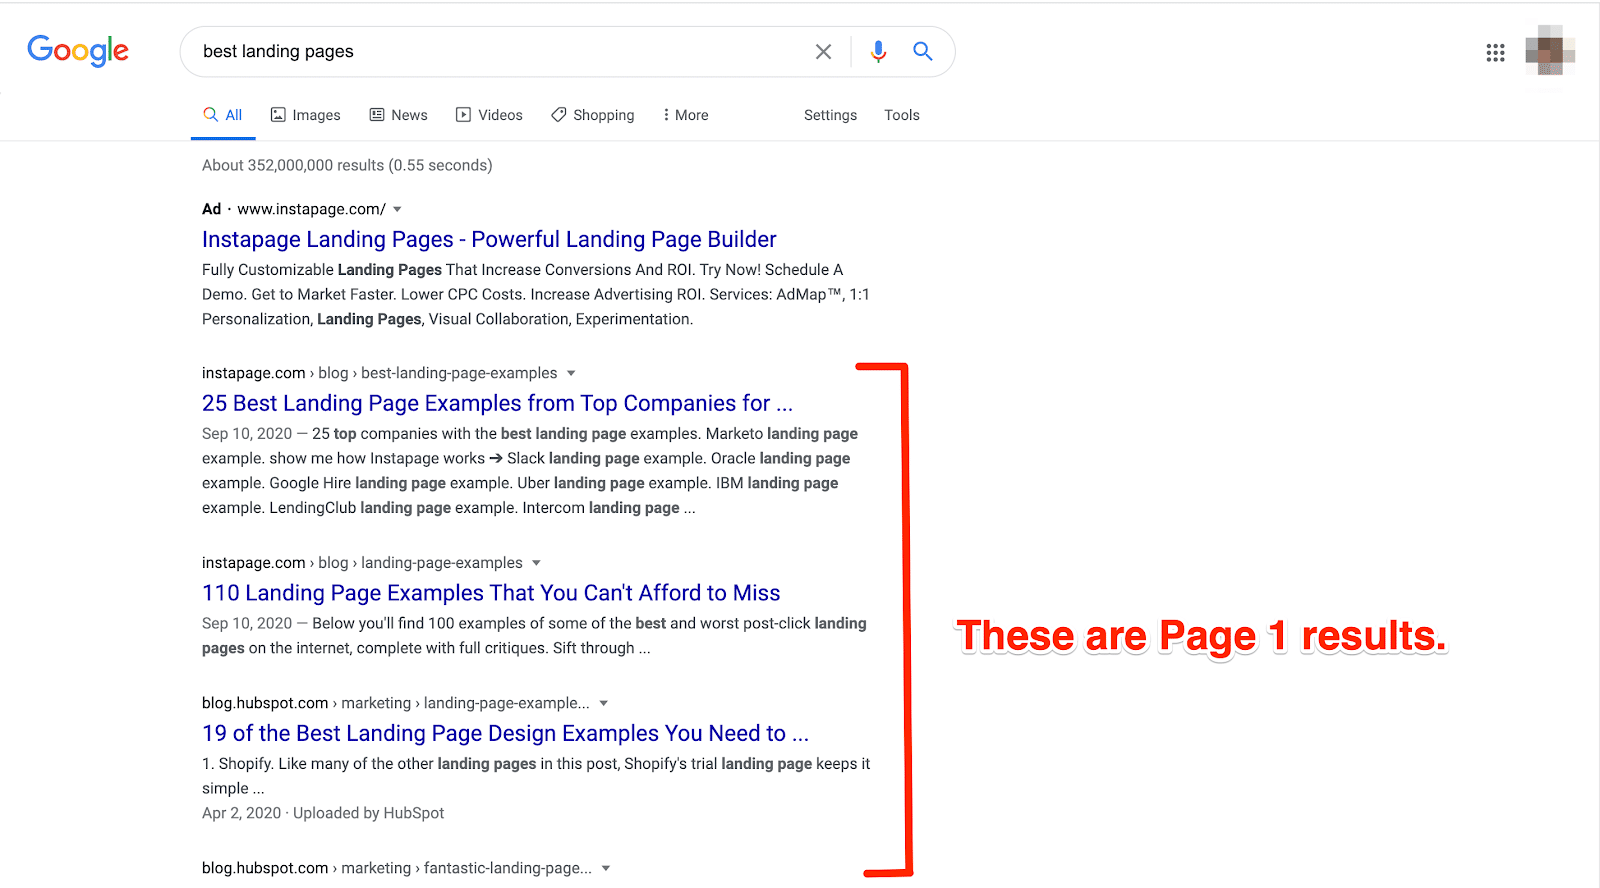Click the first instapage.com blog breadcrumb
The height and width of the screenshot is (888, 1600).
[380, 373]
